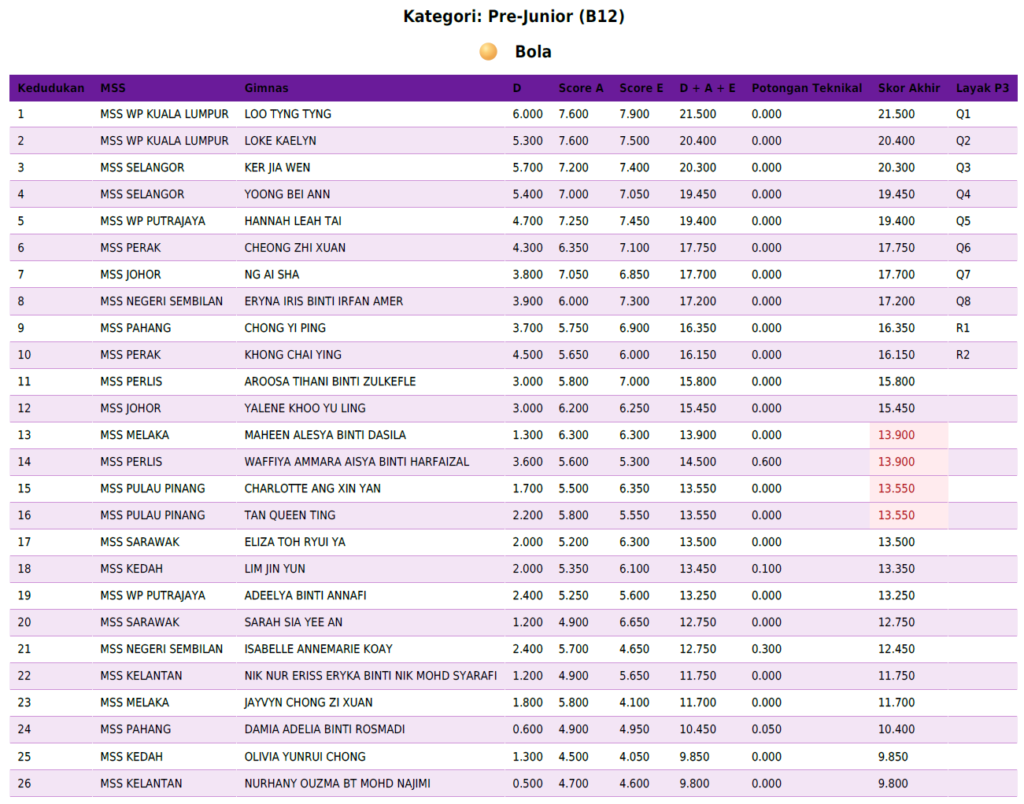Click highlighted 13.550 score for TAN QUEEN TING
1024x804 pixels.
[x=896, y=515]
